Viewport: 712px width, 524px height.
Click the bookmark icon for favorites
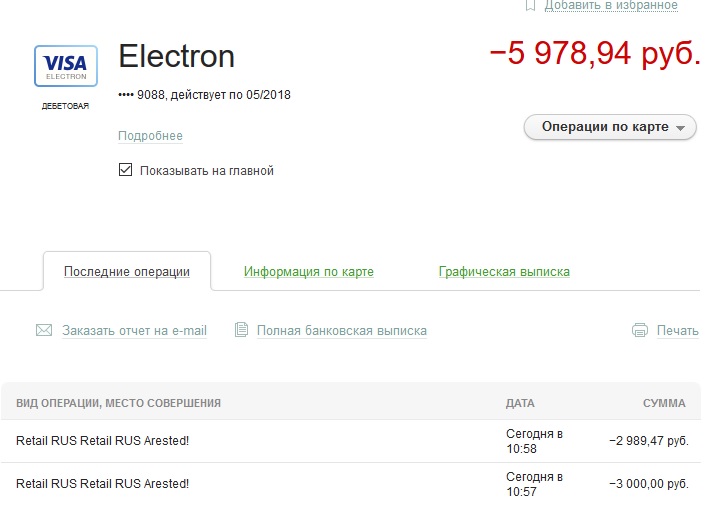tap(530, 5)
